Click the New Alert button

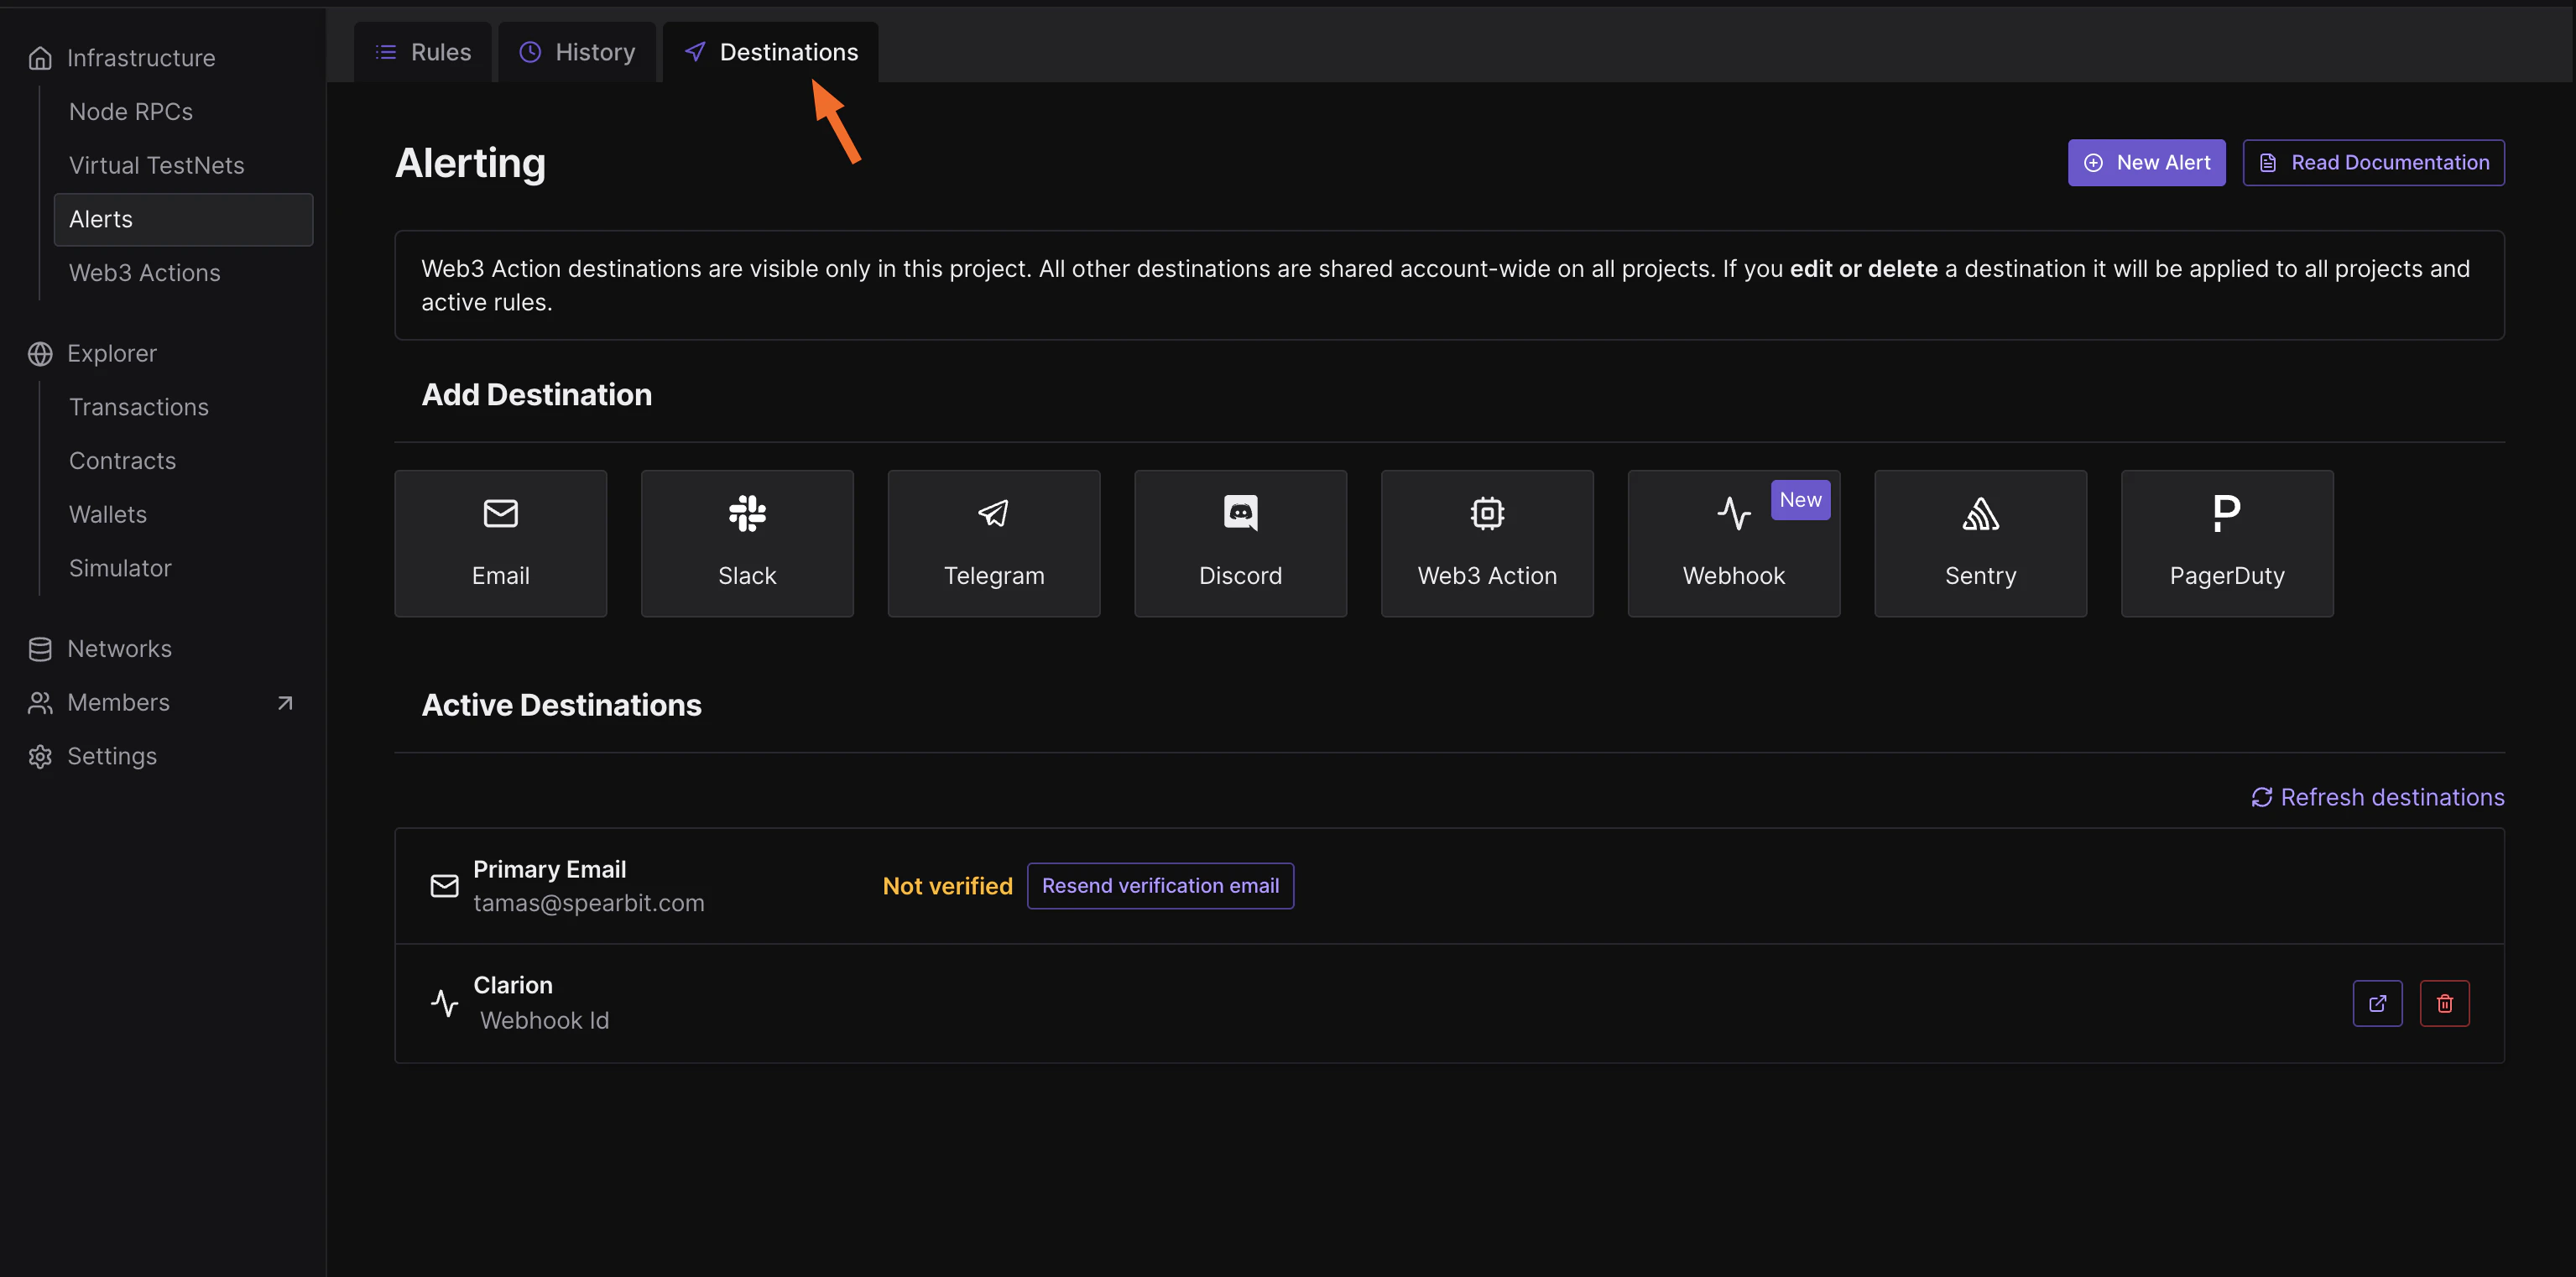tap(2146, 162)
